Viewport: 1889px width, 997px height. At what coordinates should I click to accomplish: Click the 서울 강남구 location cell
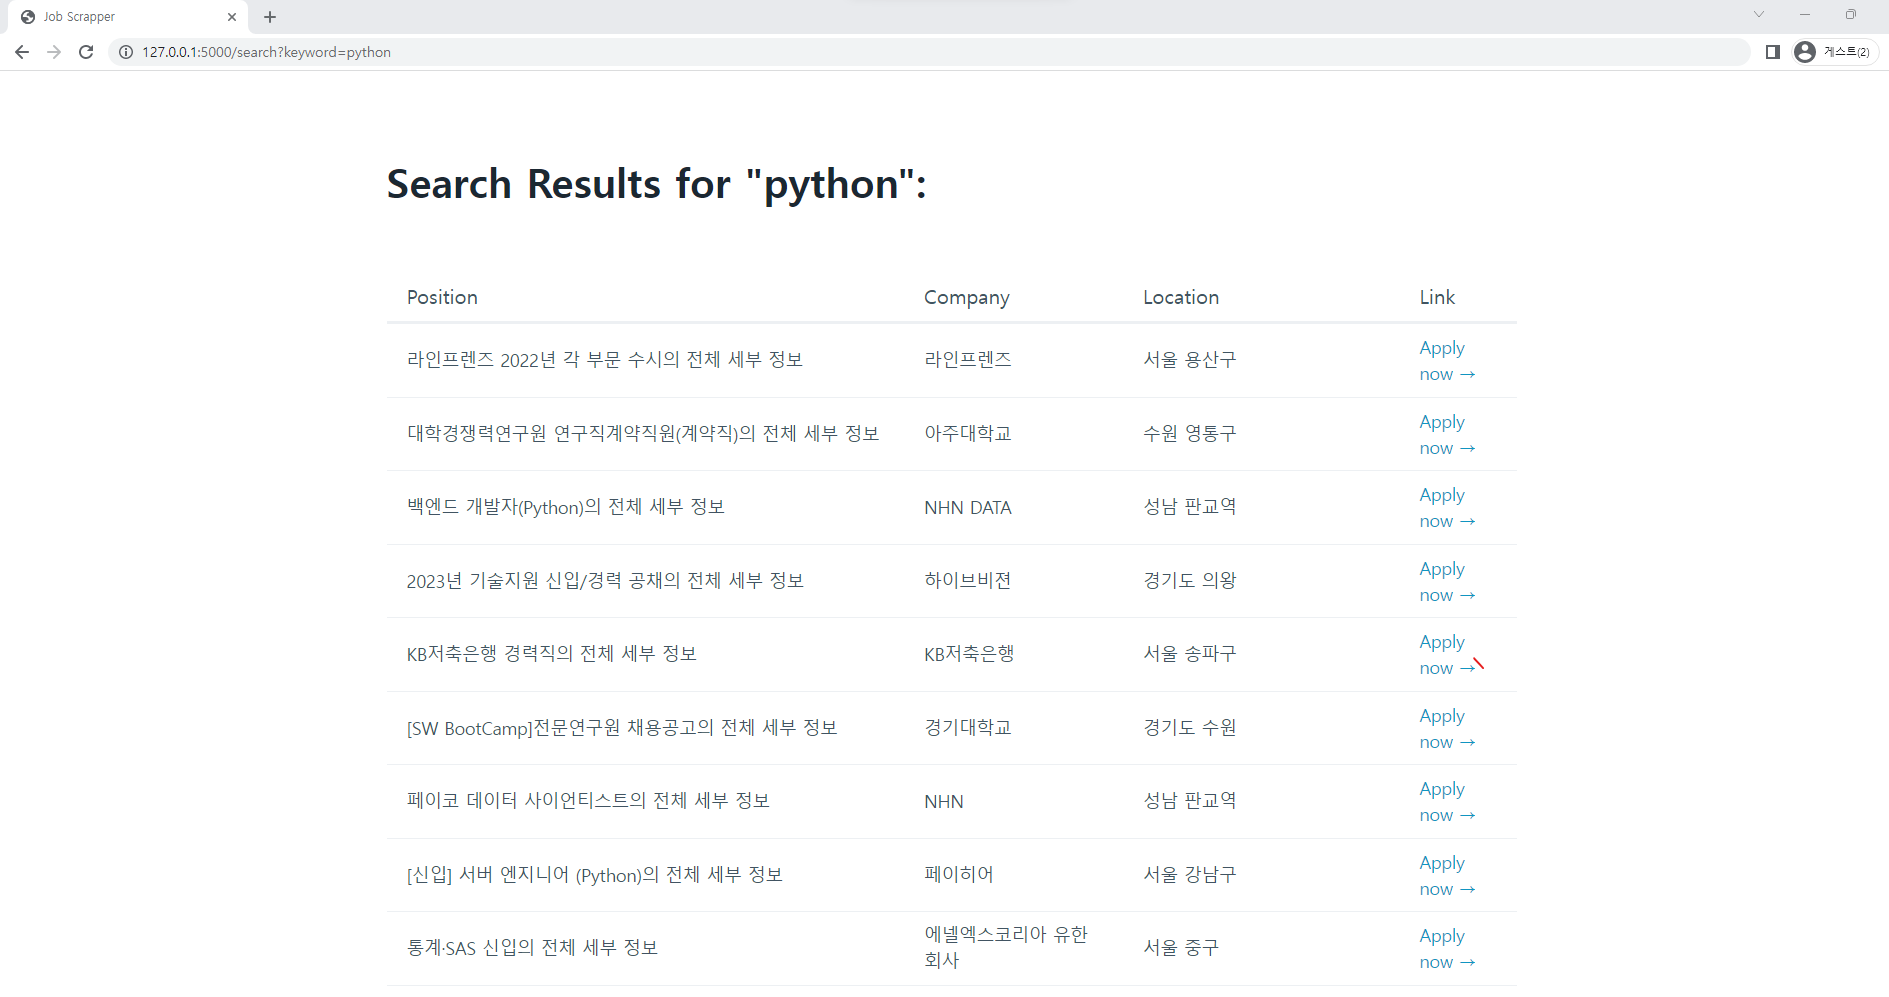(x=1190, y=875)
